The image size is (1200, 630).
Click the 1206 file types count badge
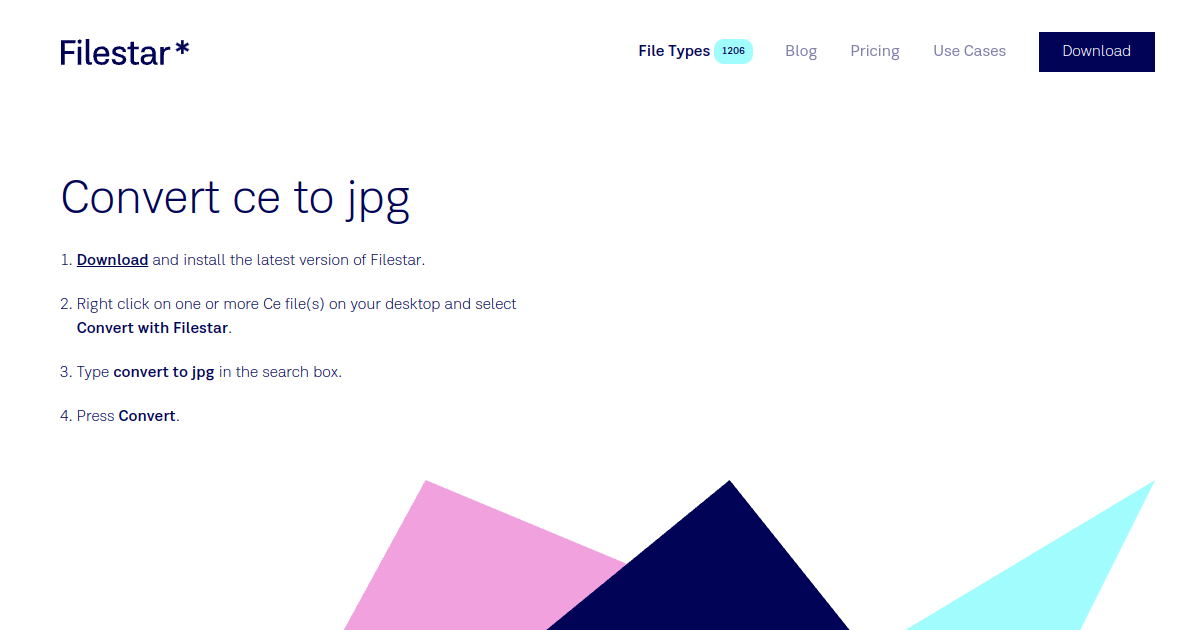click(733, 51)
